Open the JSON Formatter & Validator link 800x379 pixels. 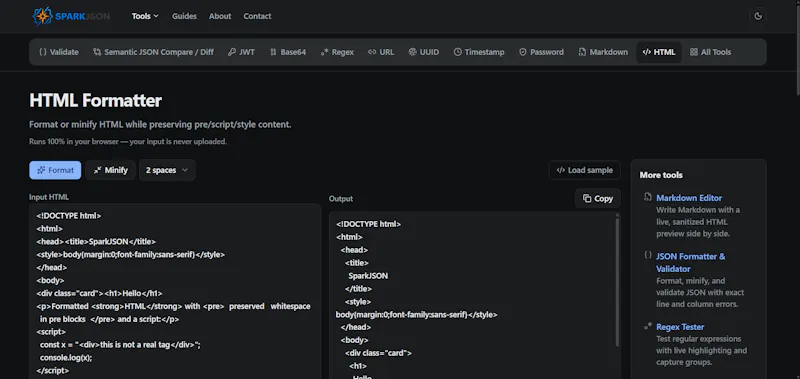(690, 263)
